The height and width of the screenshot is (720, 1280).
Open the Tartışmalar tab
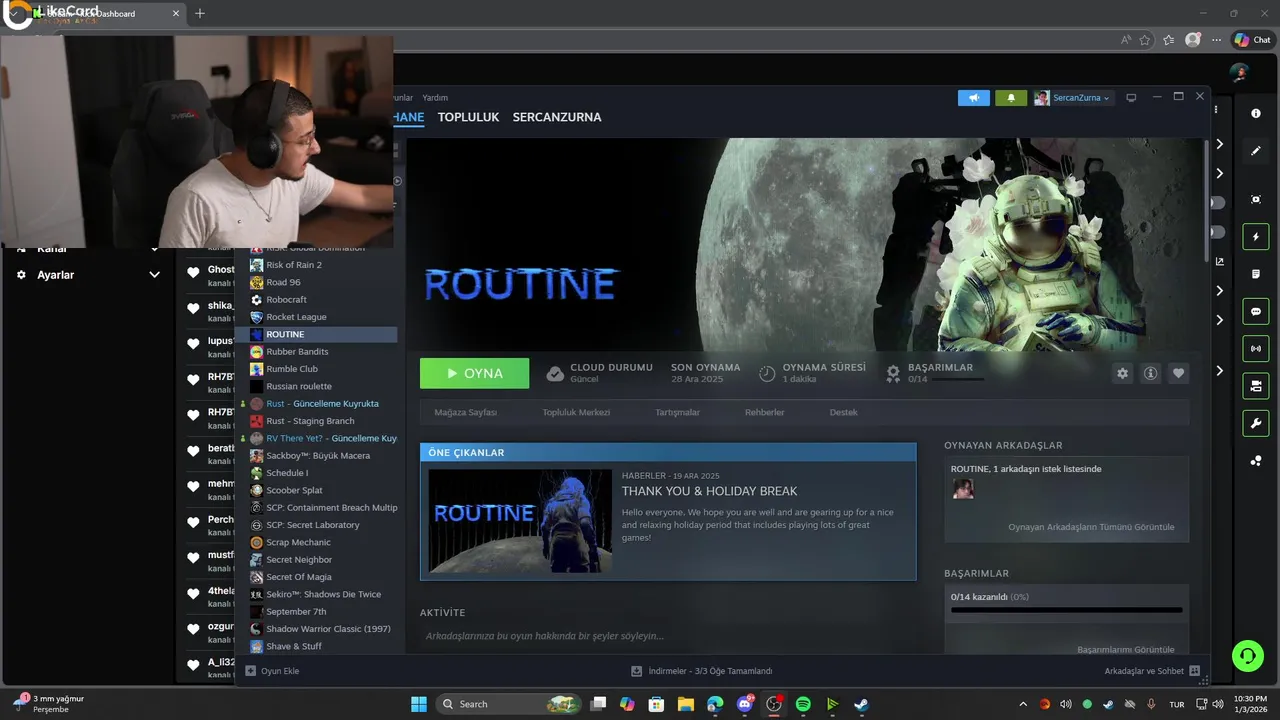coord(677,412)
